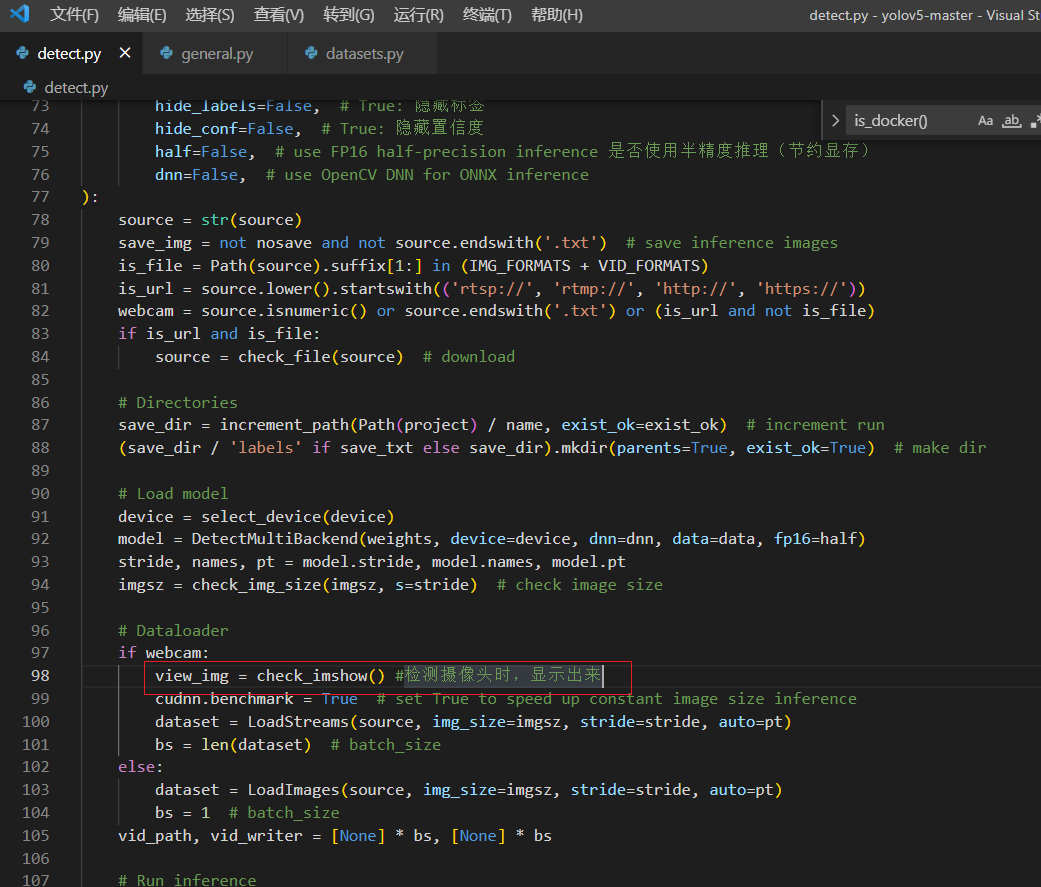Open the 文件(F) menu
This screenshot has height=887, width=1041.
coord(74,15)
